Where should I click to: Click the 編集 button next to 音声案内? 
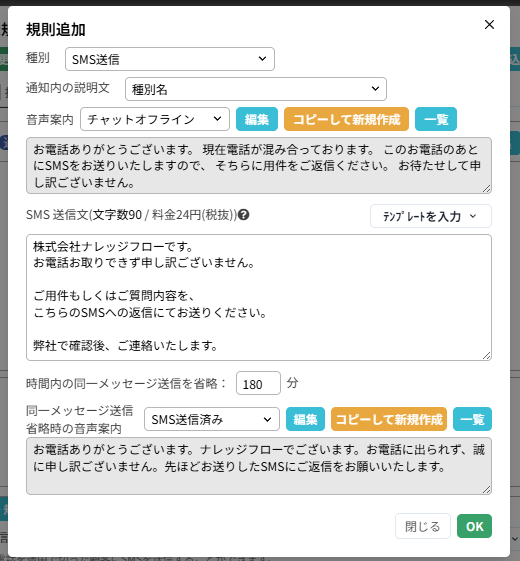click(257, 119)
